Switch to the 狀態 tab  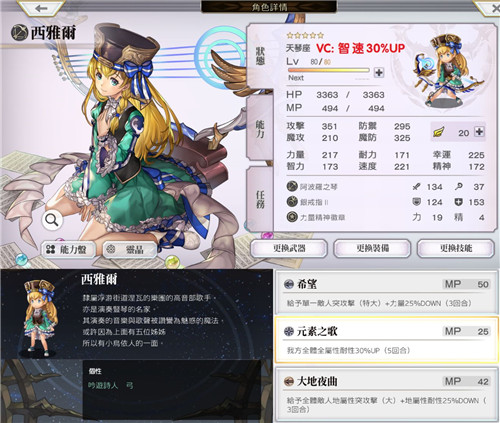coord(260,56)
